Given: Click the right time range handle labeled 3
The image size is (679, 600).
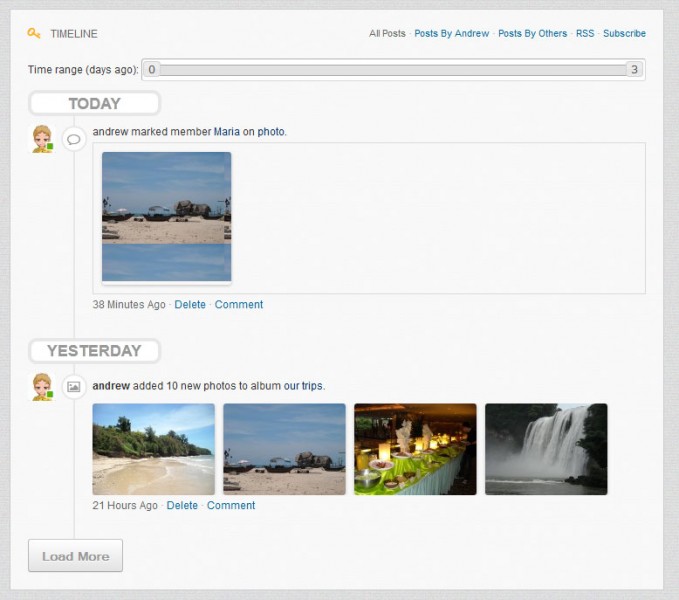Looking at the screenshot, I should coord(634,69).
